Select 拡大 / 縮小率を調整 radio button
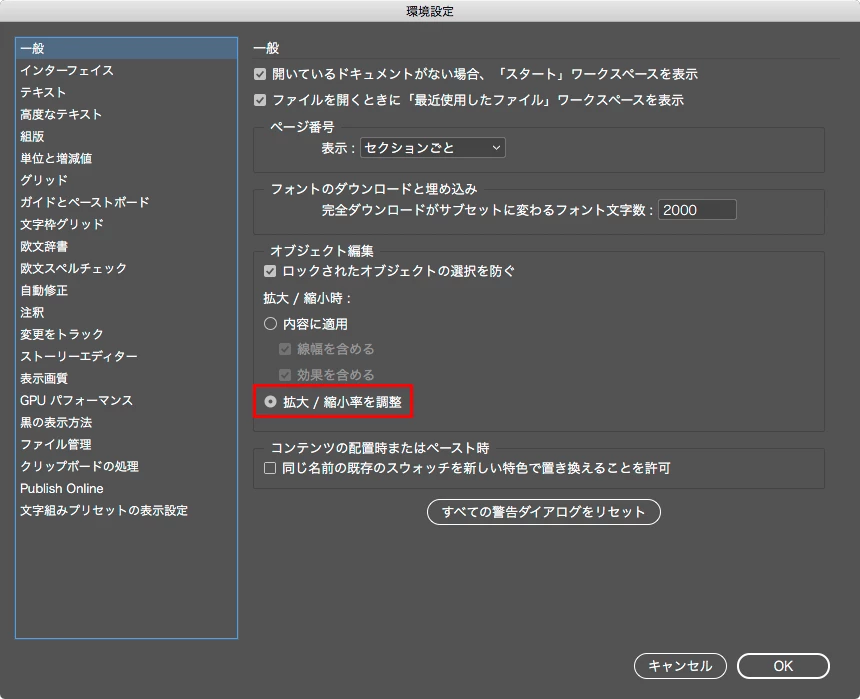The height and width of the screenshot is (699, 860). [270, 402]
